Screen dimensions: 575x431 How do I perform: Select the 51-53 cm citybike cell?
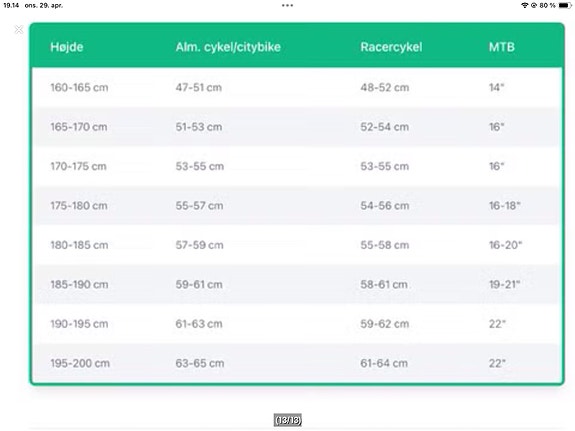(199, 127)
